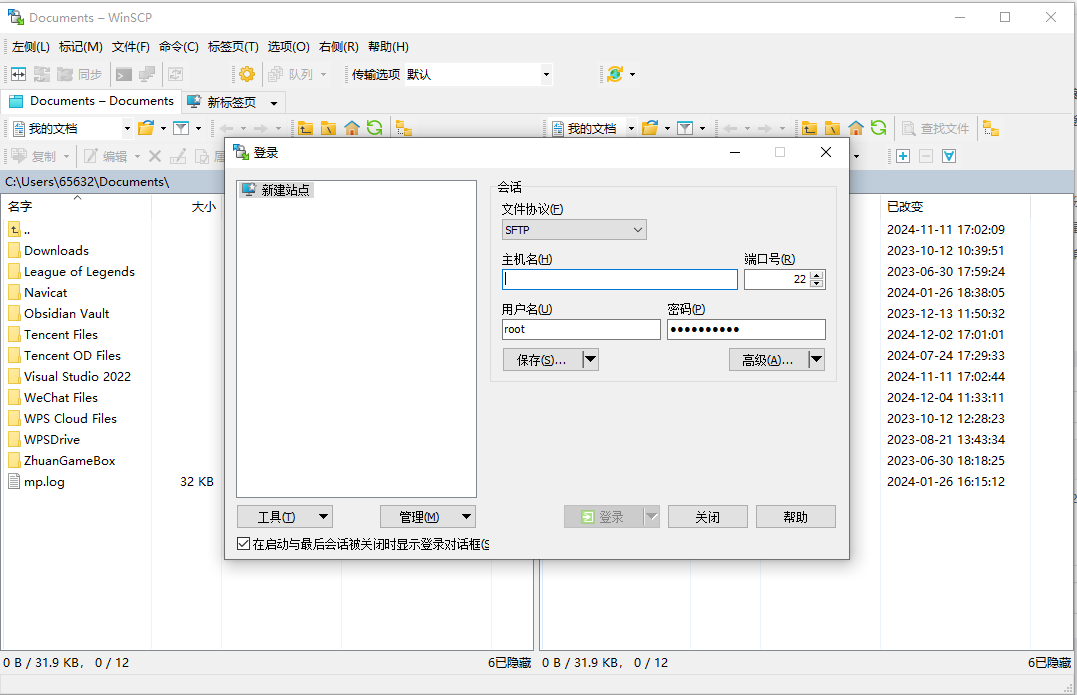This screenshot has width=1077, height=695.
Task: Click the compare directories icon in main toolbar
Action: [19, 74]
